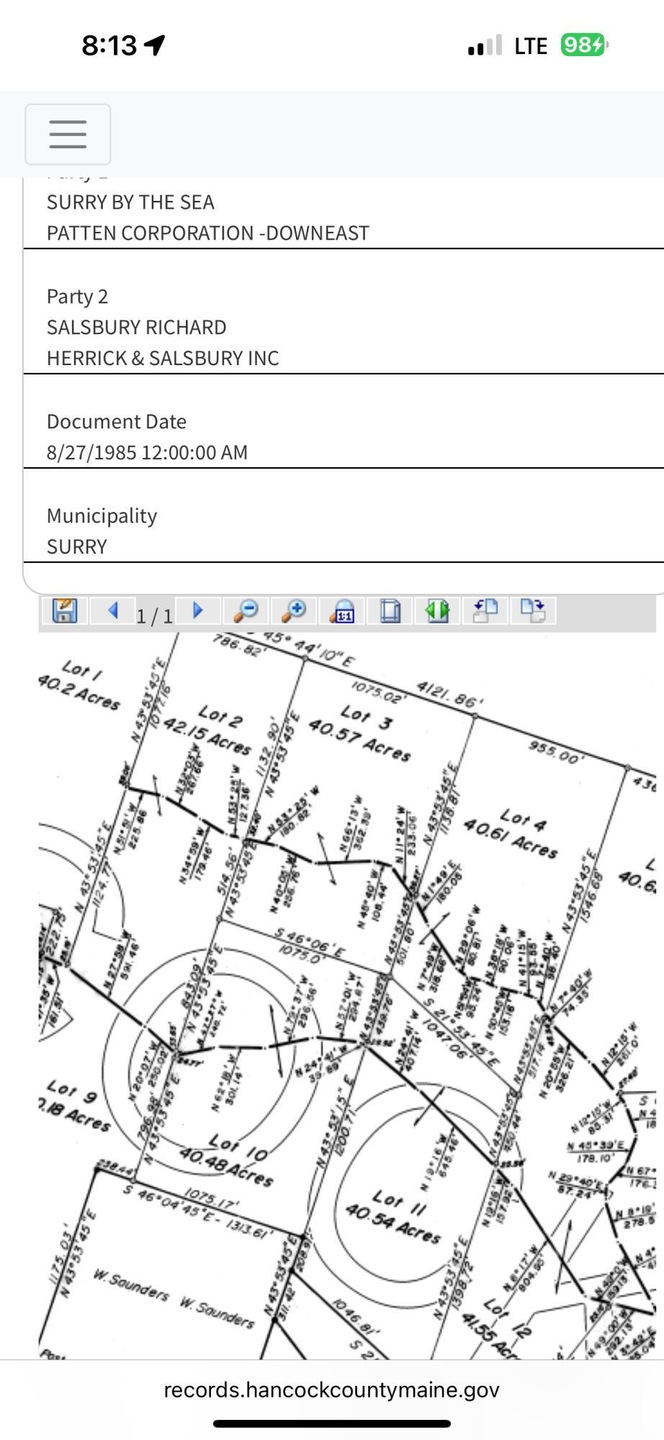Viewport: 664px width, 1440px height.
Task: Rotate the document counterclockwise
Action: (486, 610)
